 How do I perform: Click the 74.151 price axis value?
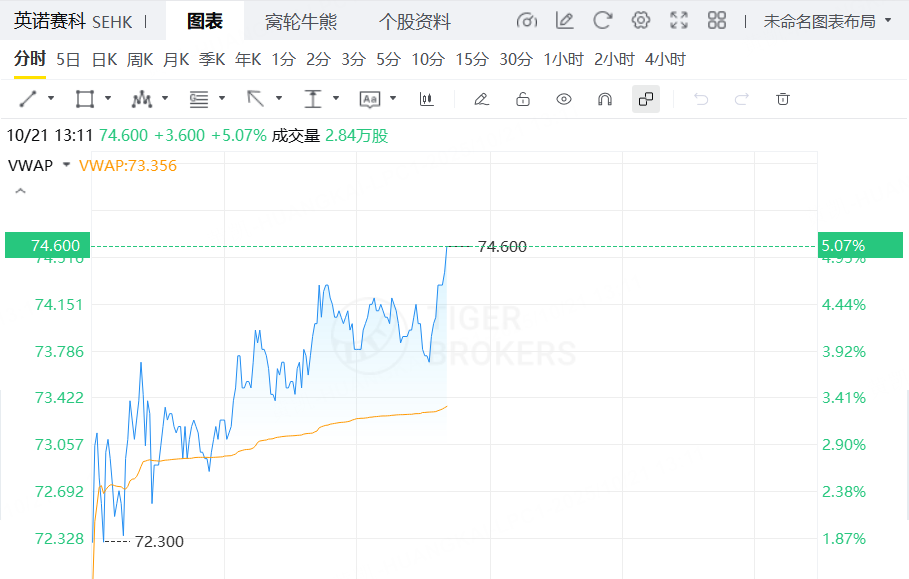point(59,305)
